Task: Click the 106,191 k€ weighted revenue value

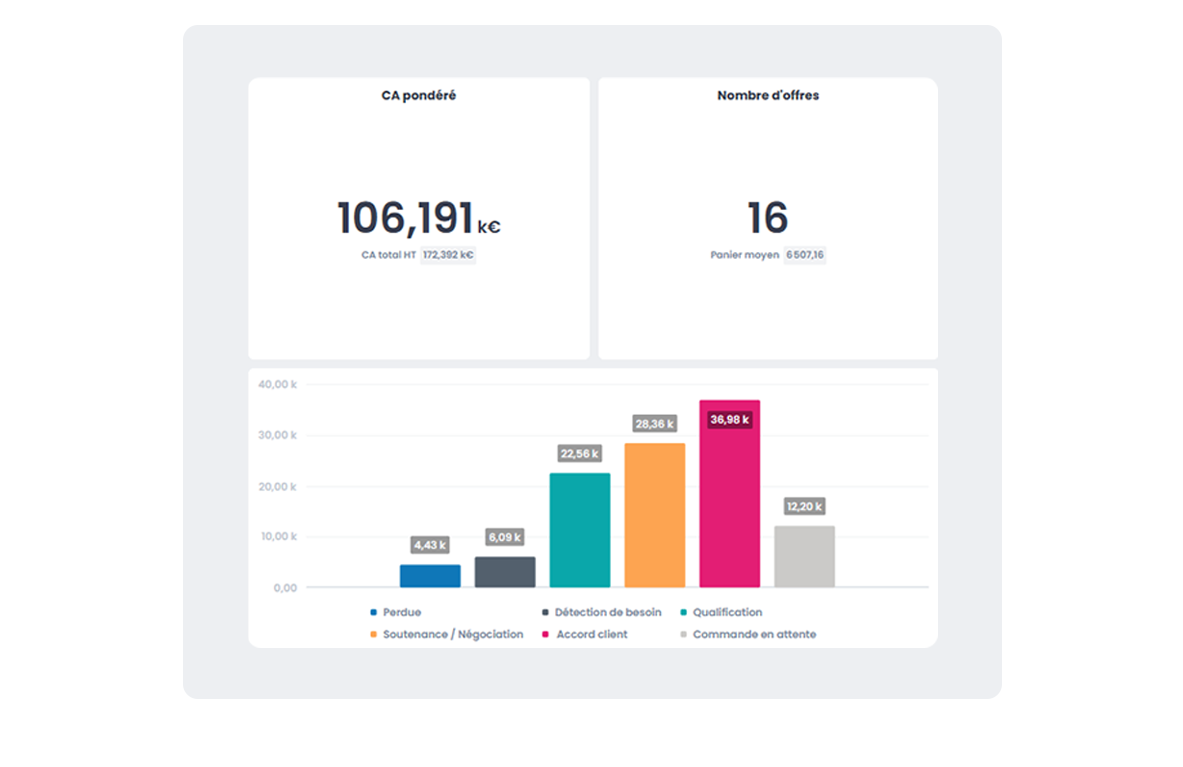Action: pos(418,218)
